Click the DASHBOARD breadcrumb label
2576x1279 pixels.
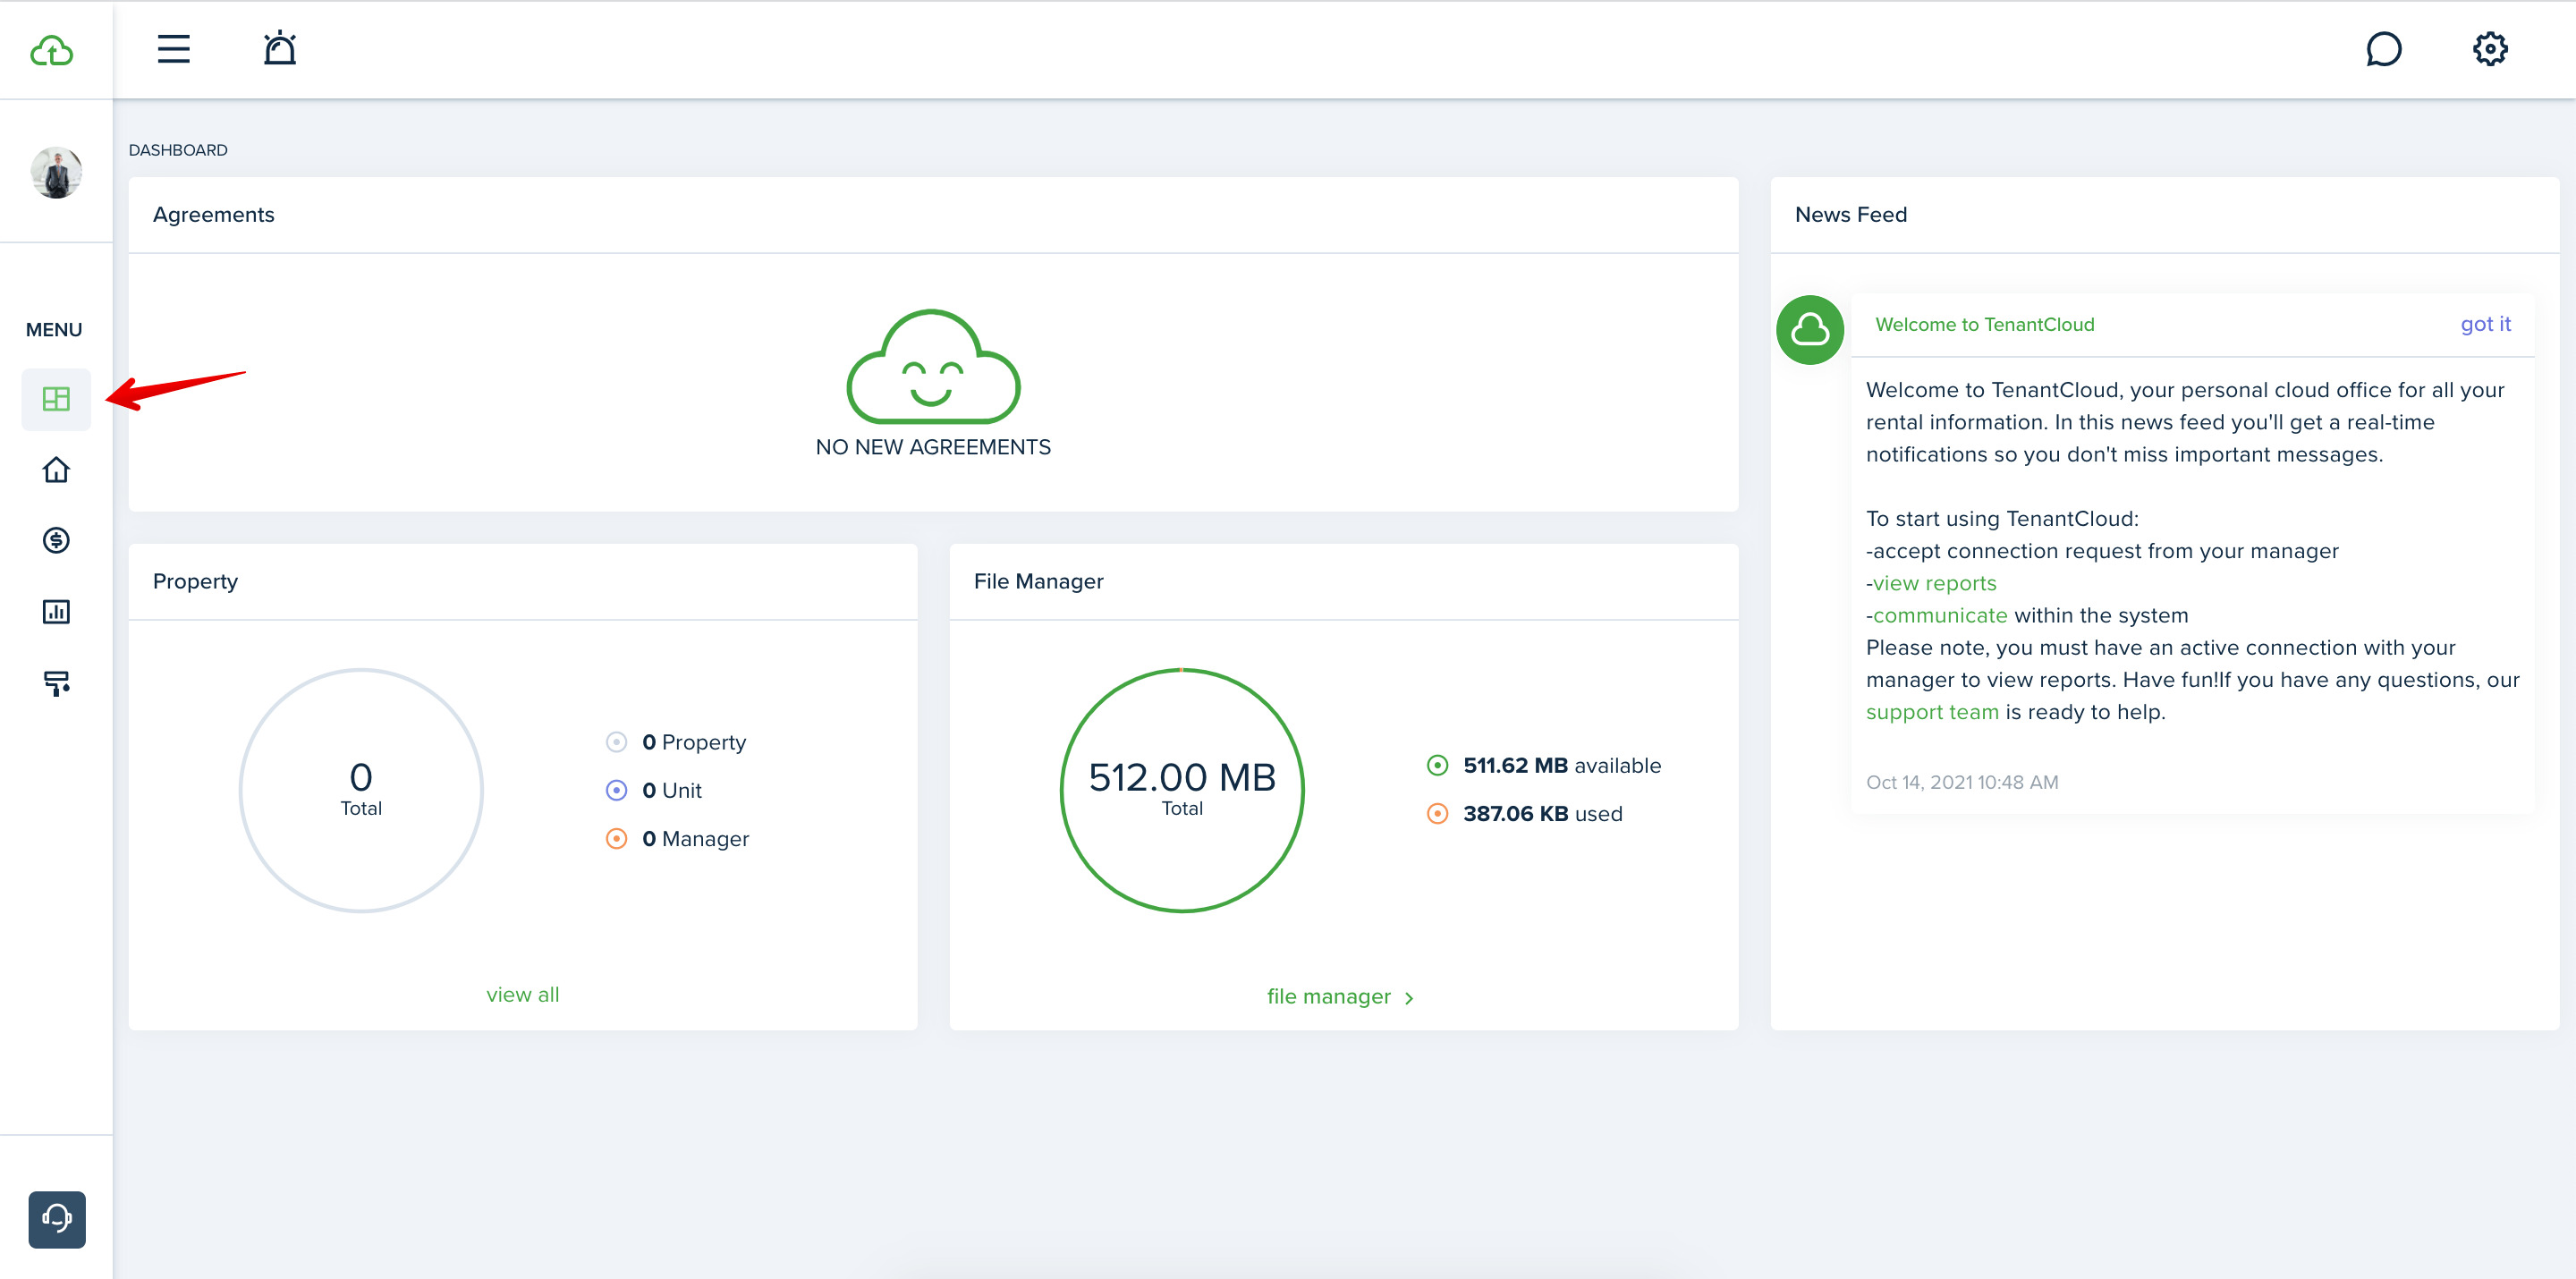(178, 150)
